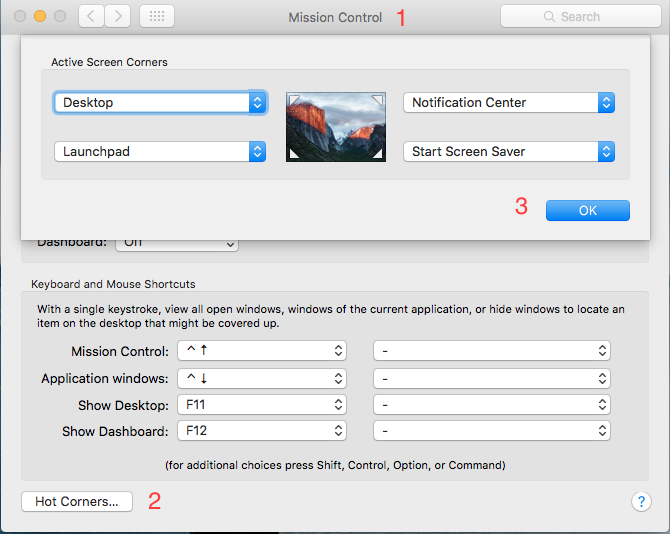Open Show Dashboard F12 shortcut dropdown
The height and width of the screenshot is (534, 670).
[262, 431]
